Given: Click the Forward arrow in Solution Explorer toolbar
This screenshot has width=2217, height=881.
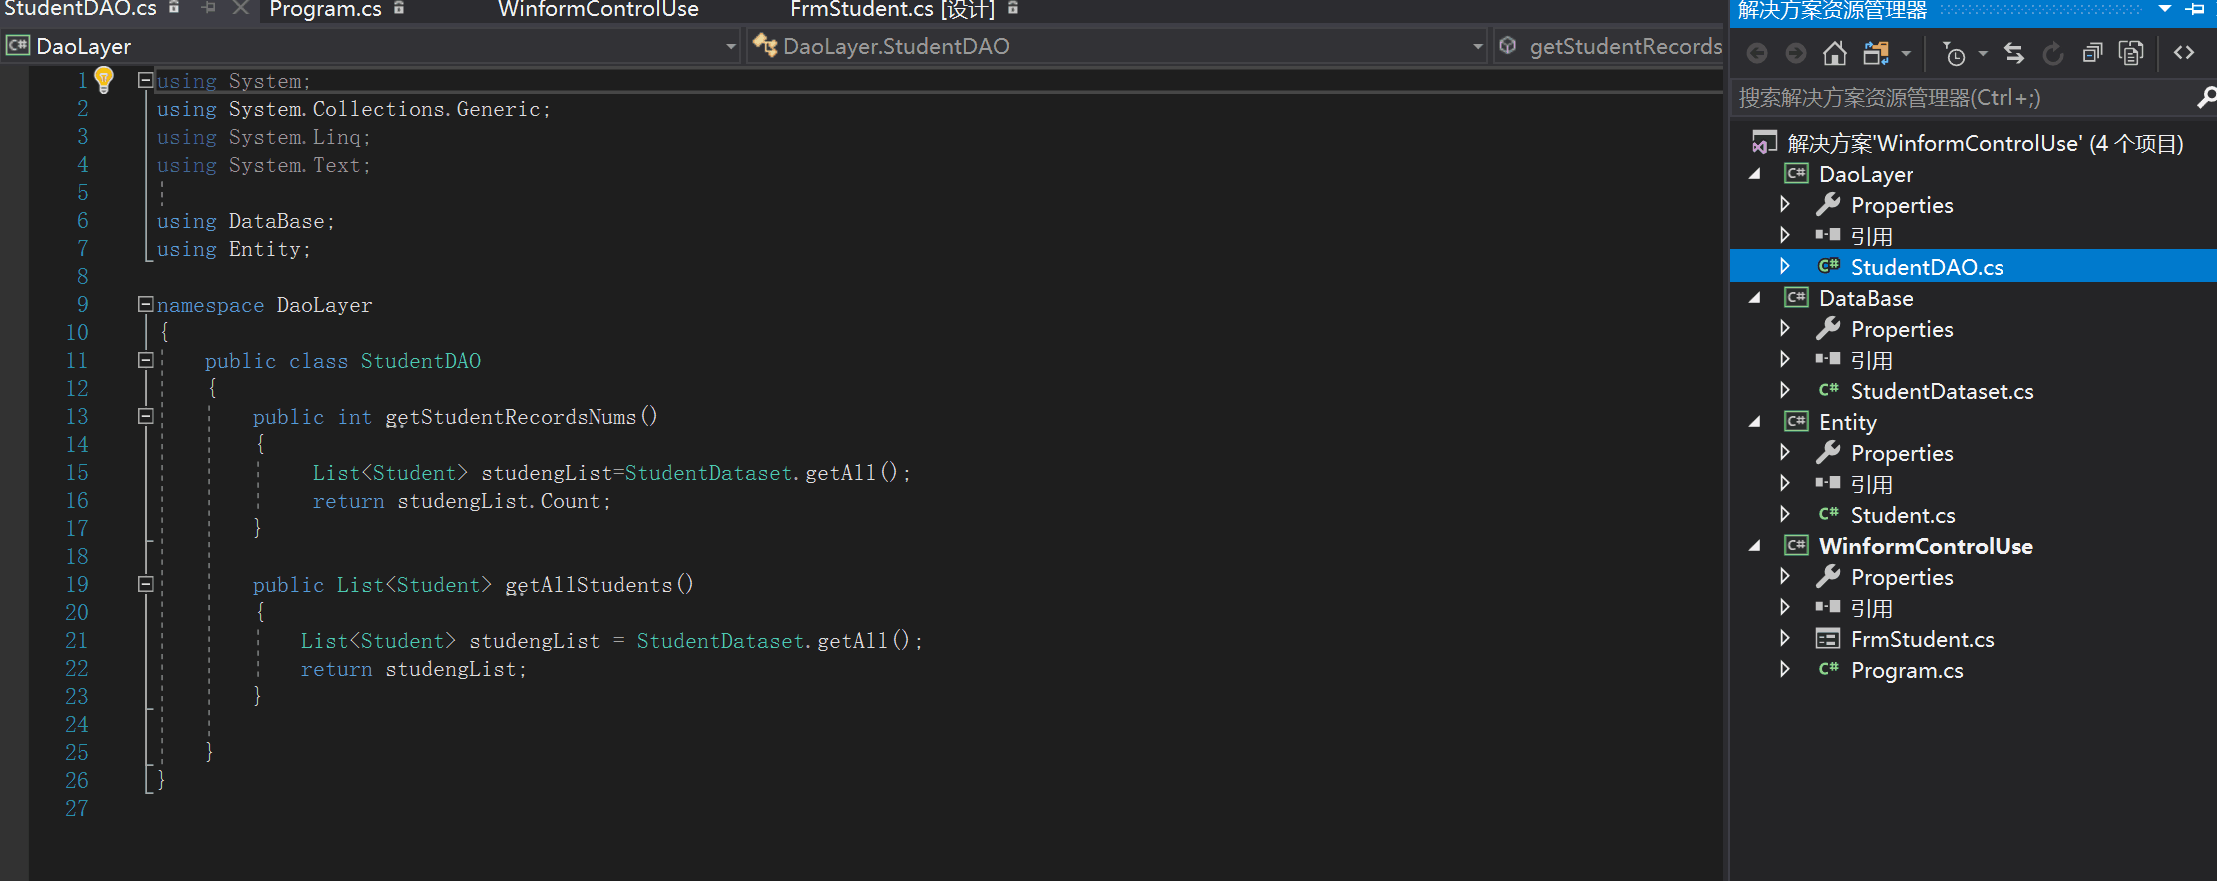Looking at the screenshot, I should pos(1796,53).
